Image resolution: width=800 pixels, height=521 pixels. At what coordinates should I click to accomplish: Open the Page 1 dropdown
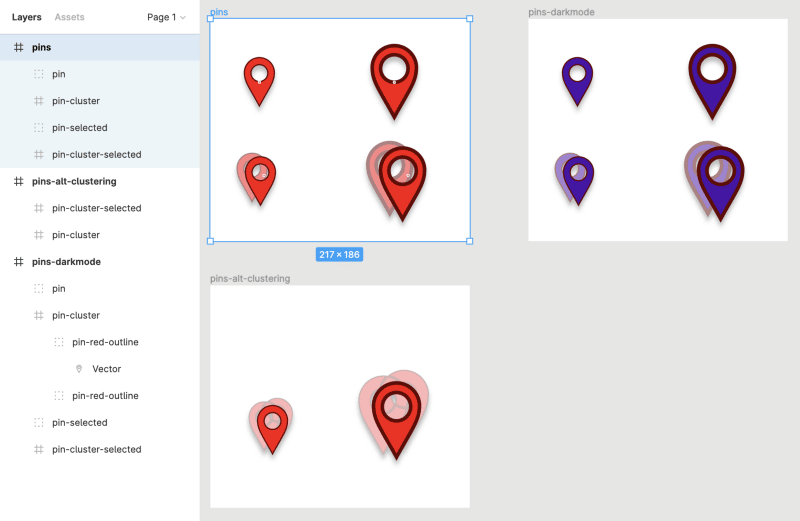tap(166, 17)
